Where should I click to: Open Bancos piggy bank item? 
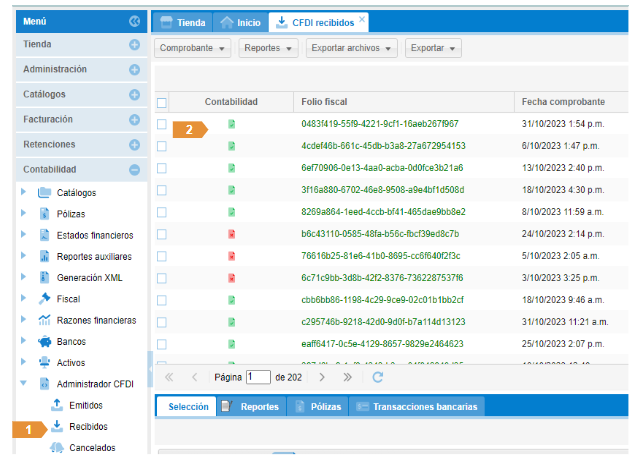pyautogui.click(x=70, y=341)
